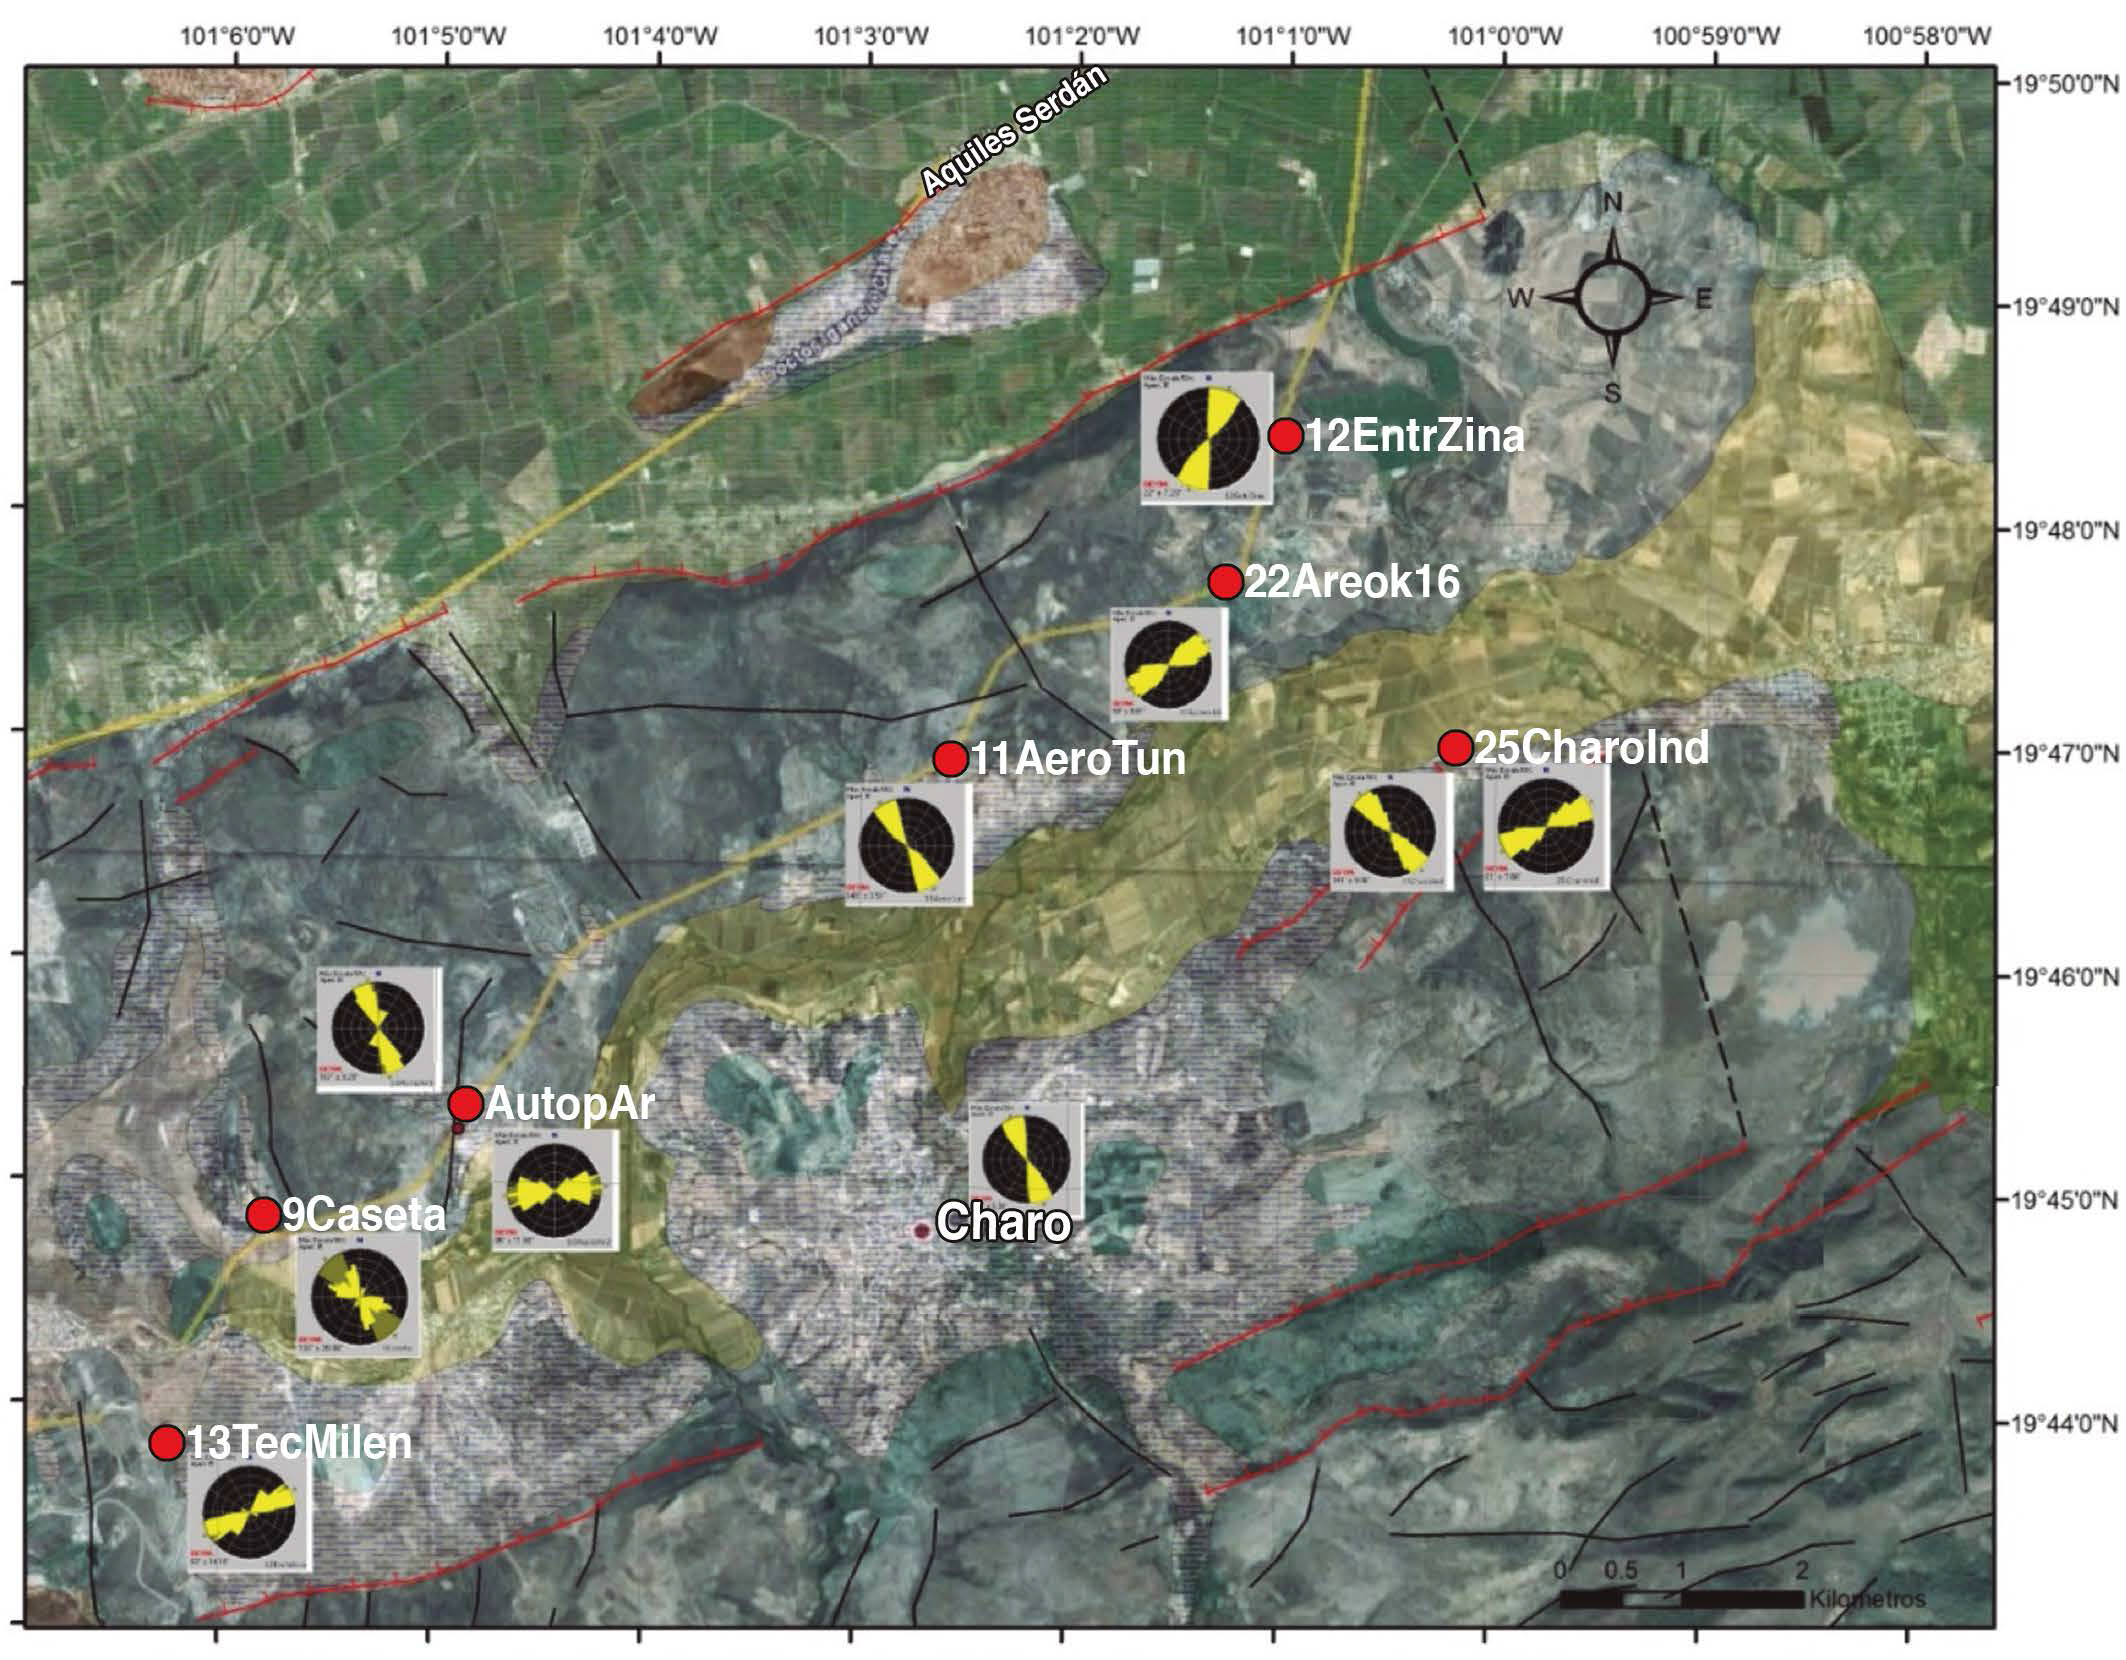Select the AutopAr red station marker

[466, 1103]
